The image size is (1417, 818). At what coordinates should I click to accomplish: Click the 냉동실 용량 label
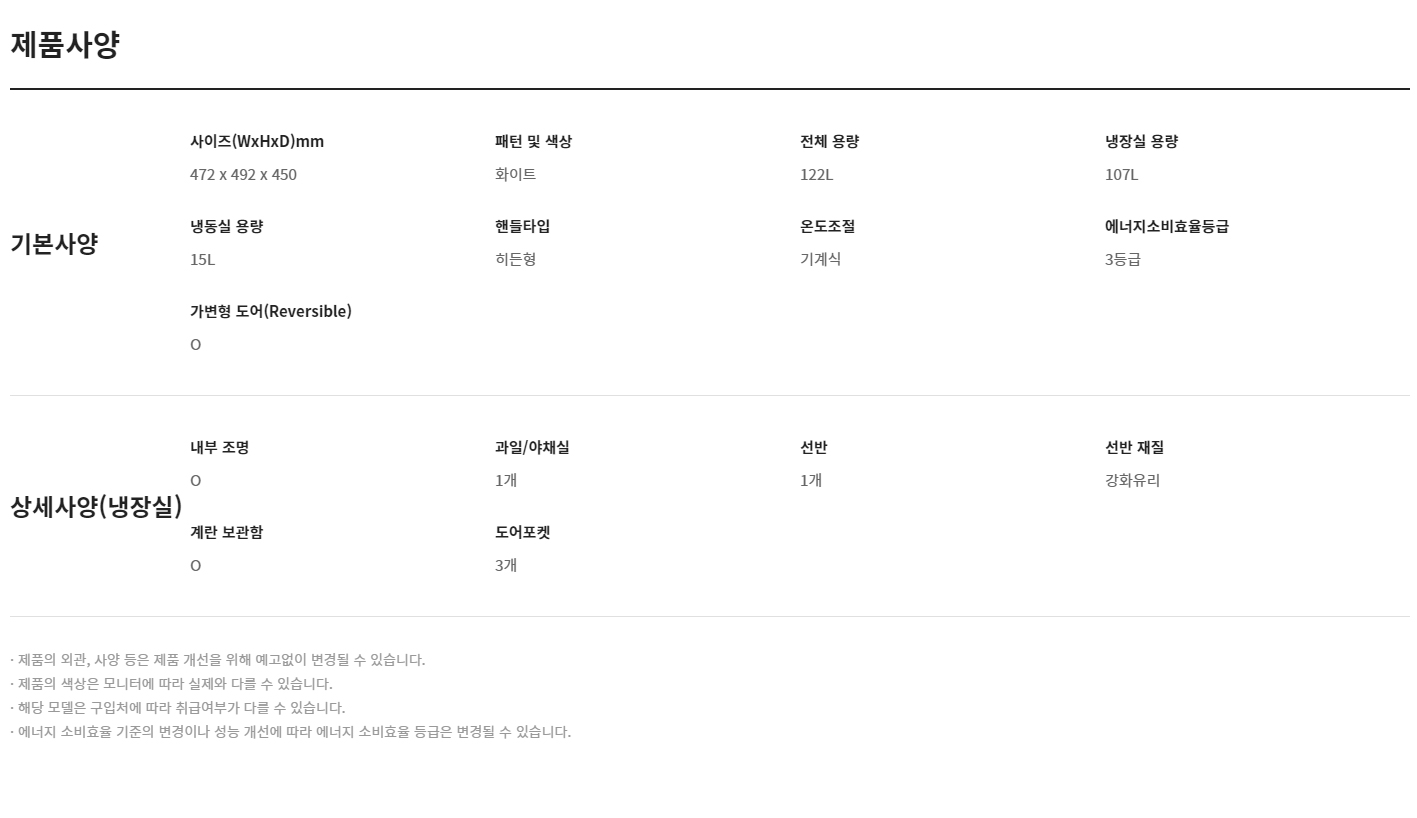tap(226, 227)
